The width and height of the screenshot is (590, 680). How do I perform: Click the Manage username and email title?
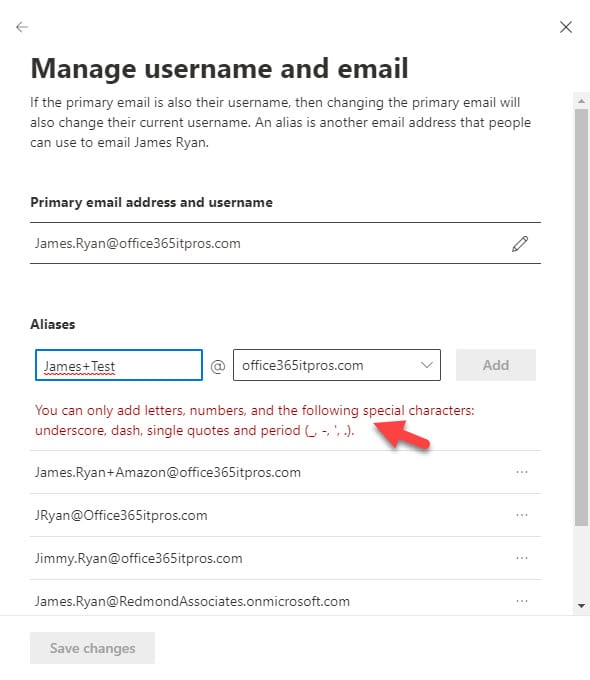click(220, 69)
